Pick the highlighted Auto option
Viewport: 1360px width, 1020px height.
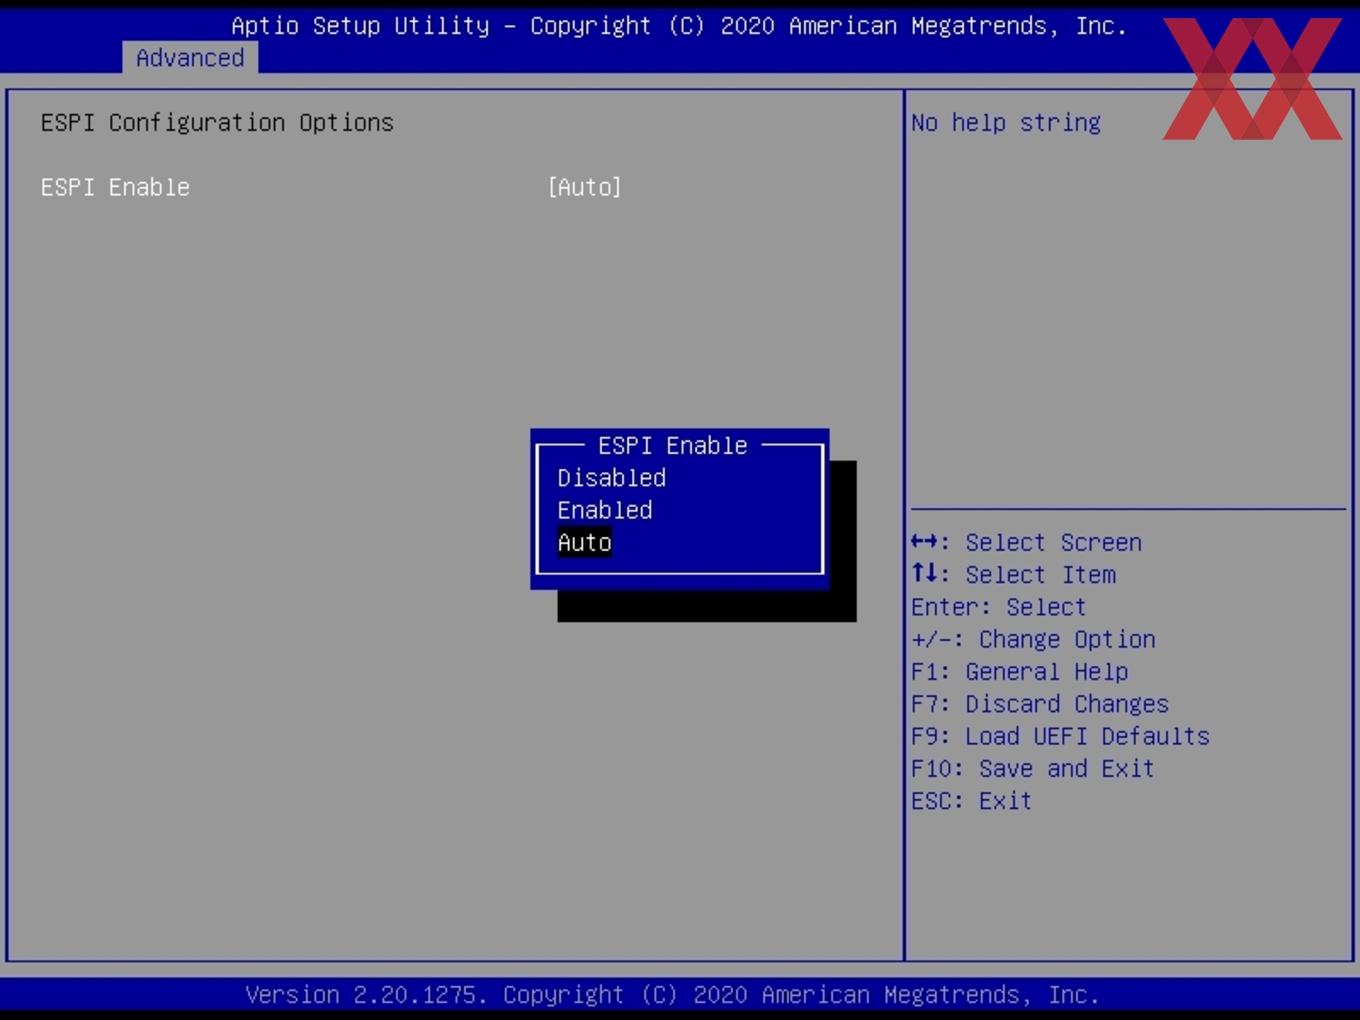[x=584, y=542]
